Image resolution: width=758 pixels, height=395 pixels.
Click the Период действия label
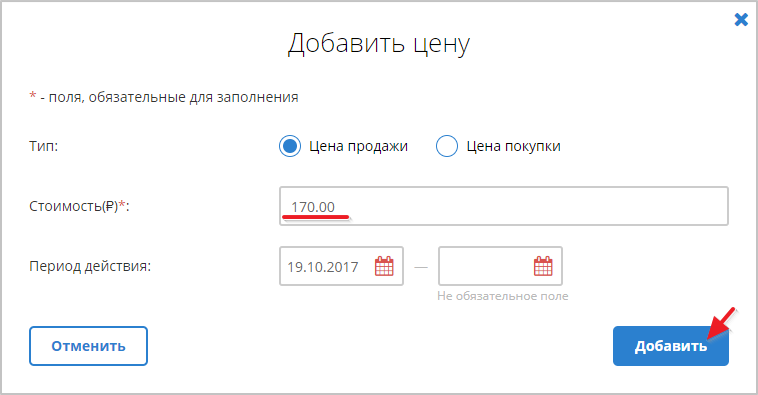[x=90, y=266]
